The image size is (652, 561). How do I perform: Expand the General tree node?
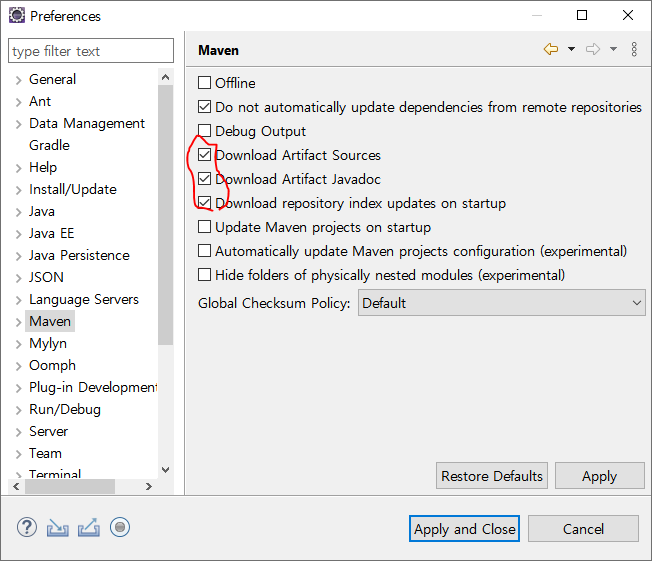[18, 80]
